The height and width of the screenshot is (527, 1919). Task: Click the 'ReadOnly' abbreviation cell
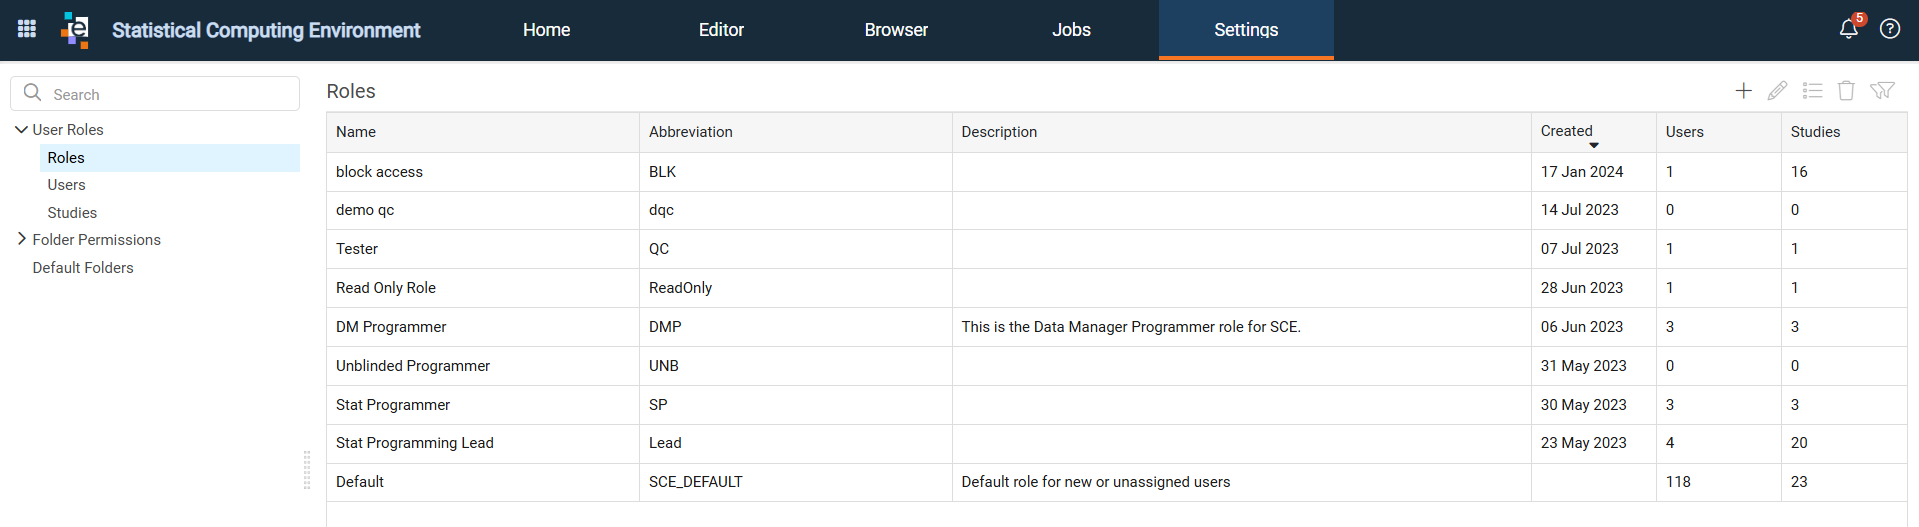click(x=796, y=288)
